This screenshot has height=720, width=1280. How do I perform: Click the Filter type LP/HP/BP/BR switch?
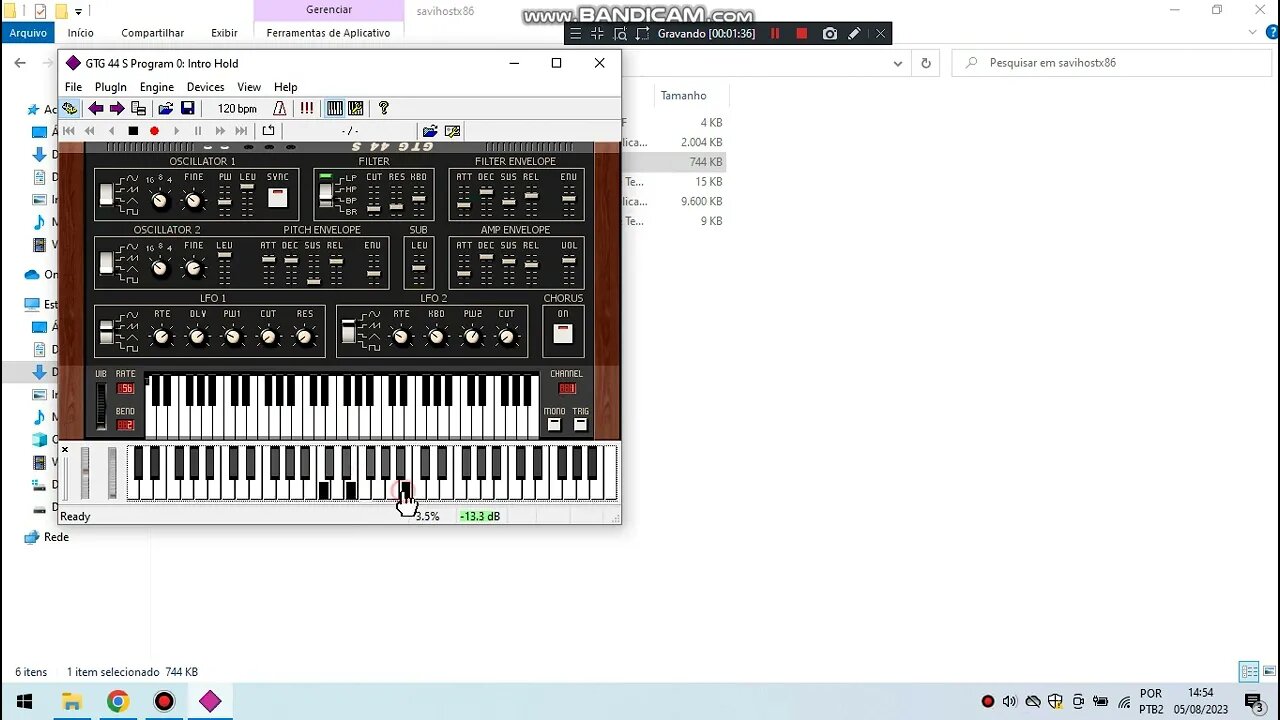click(x=325, y=194)
